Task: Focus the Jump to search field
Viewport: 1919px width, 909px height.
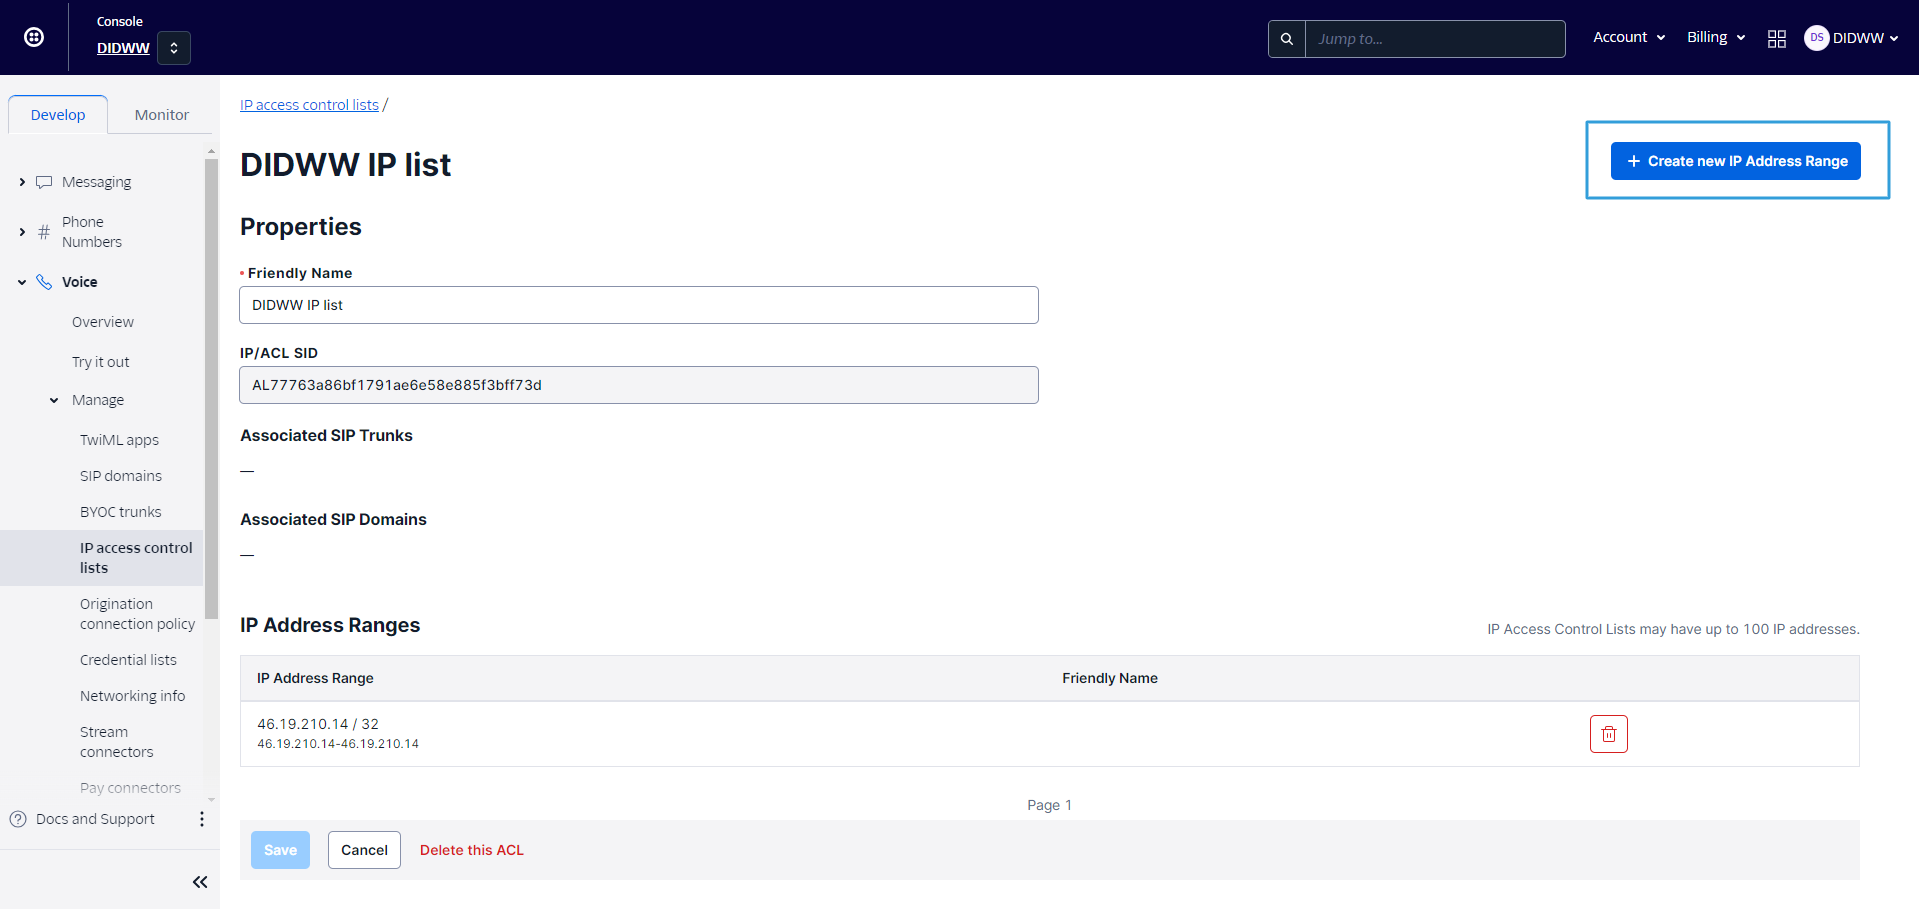Action: click(1435, 39)
